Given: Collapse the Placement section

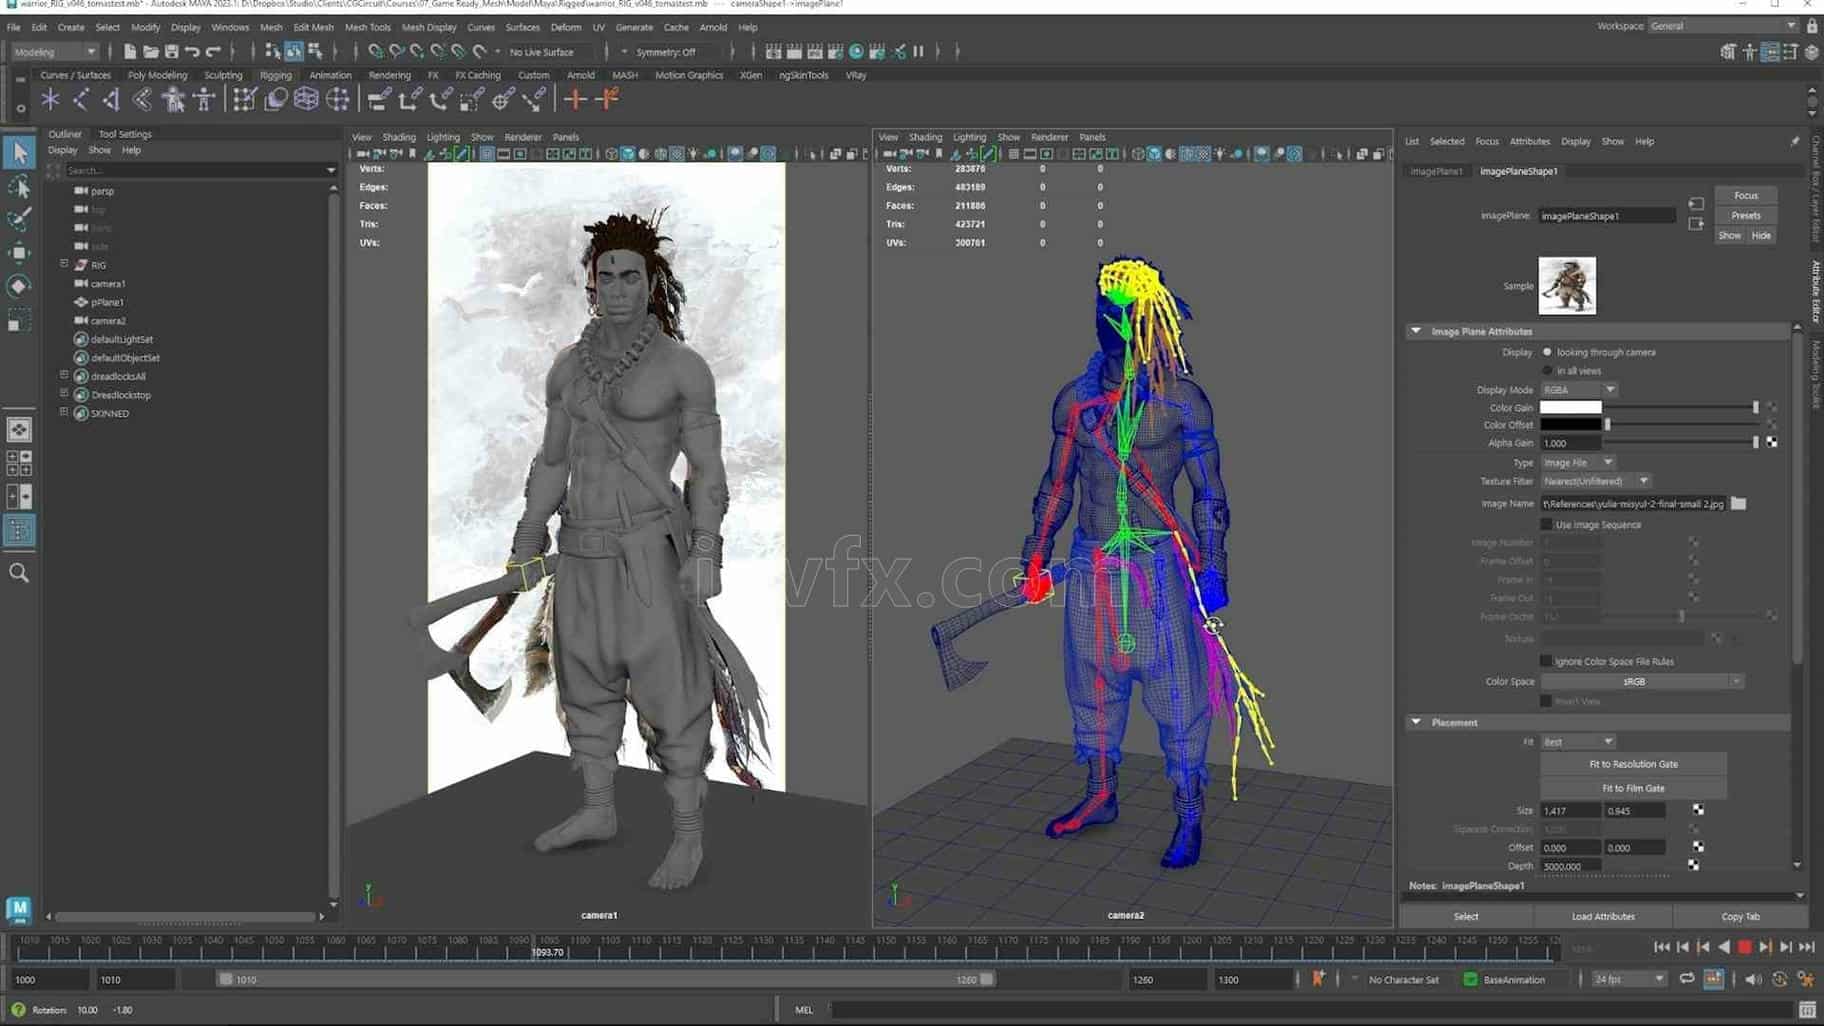Looking at the screenshot, I should click(x=1416, y=722).
